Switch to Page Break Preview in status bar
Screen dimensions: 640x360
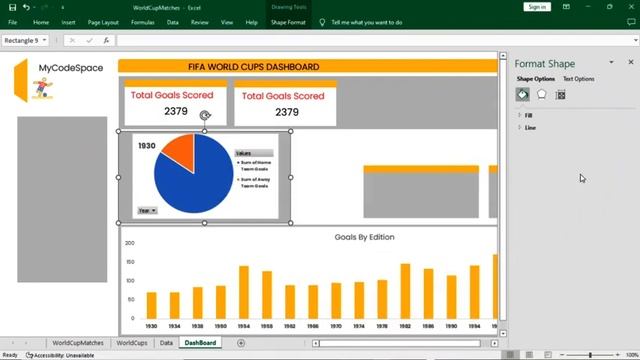[x=548, y=355]
